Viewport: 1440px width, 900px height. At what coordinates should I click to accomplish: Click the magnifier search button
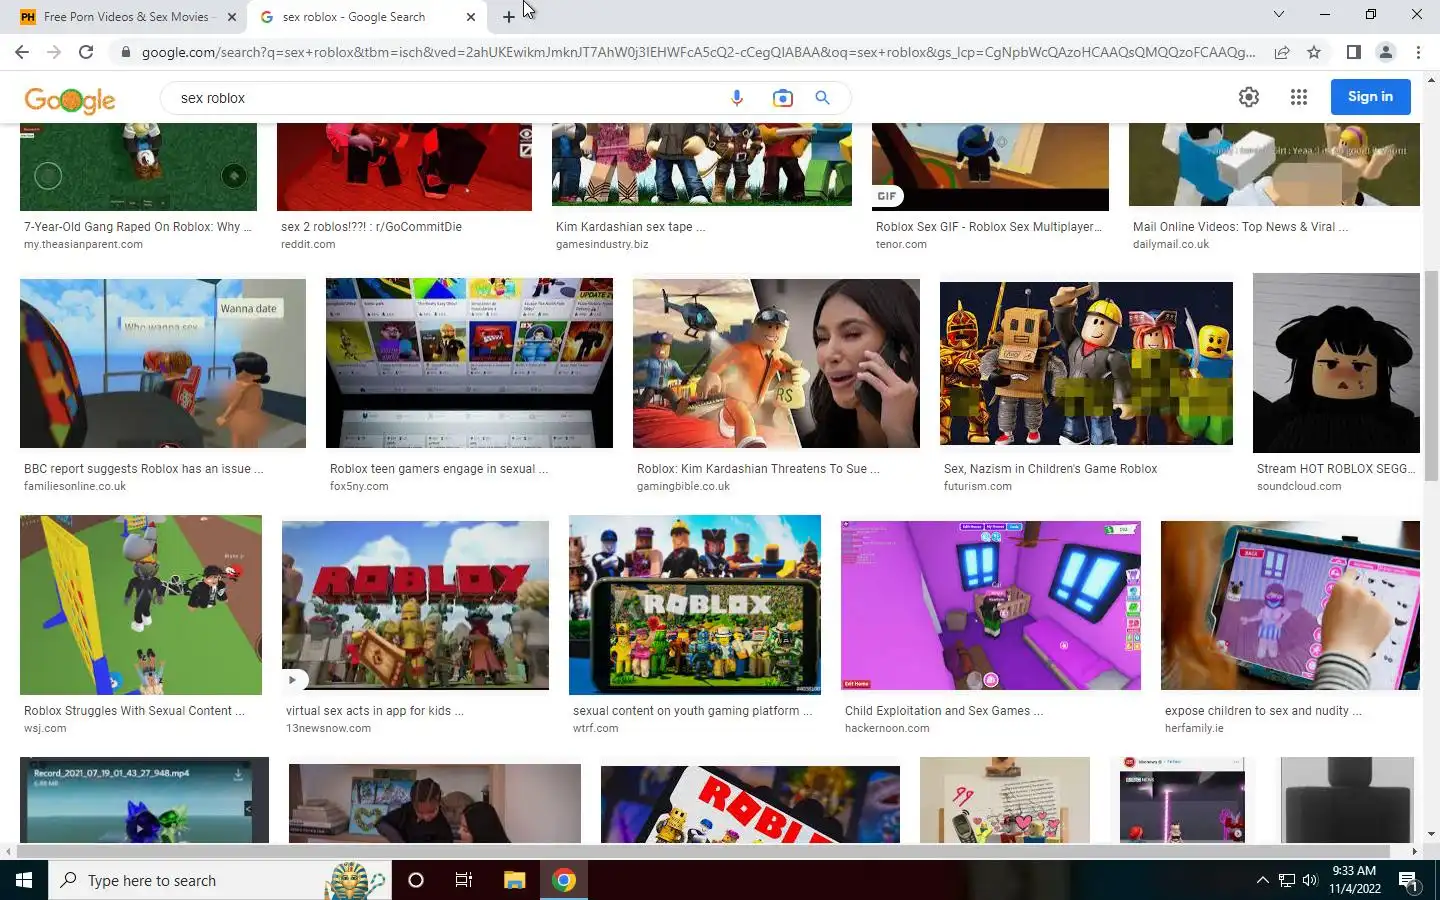(822, 98)
